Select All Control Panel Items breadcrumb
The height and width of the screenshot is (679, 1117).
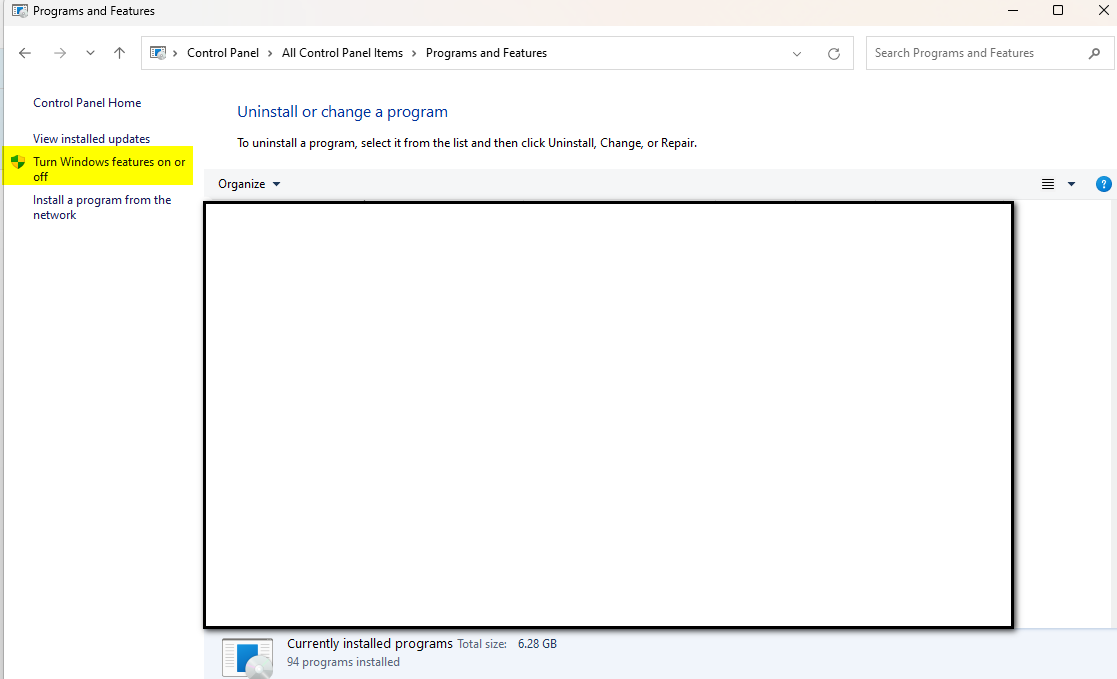tap(342, 53)
